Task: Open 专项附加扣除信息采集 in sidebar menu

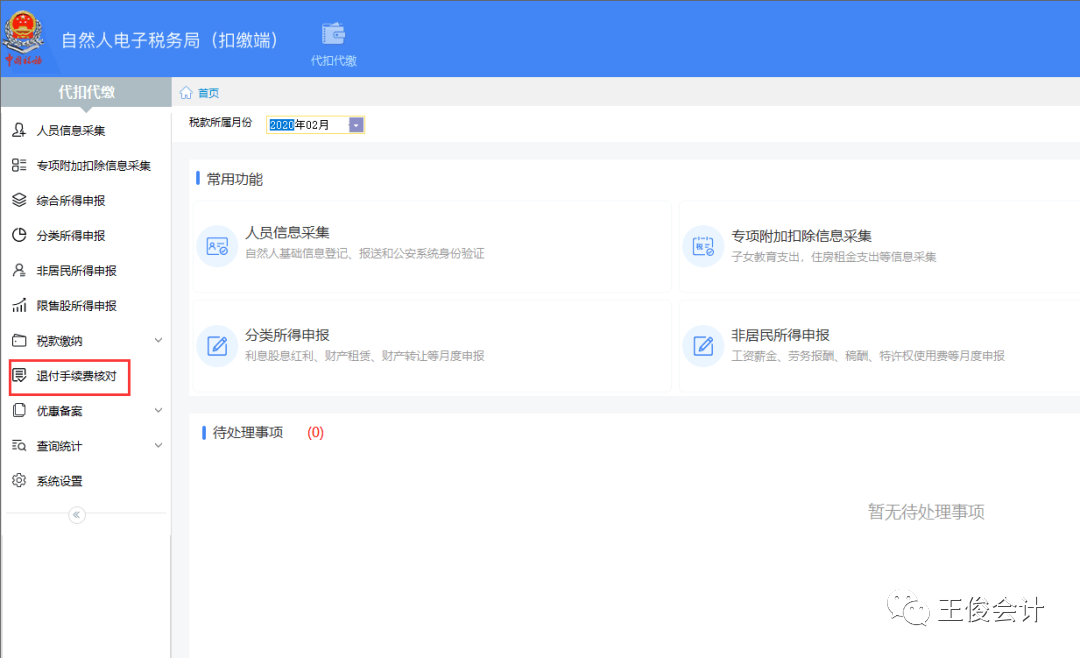Action: pyautogui.click(x=94, y=165)
